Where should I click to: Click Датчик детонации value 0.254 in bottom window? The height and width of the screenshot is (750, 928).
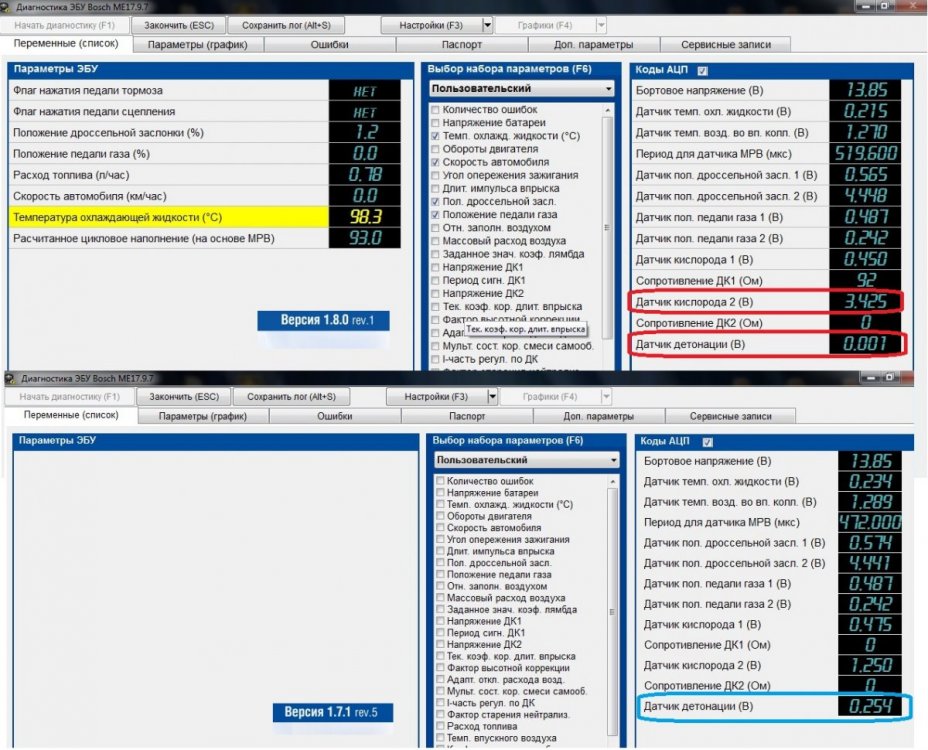870,706
